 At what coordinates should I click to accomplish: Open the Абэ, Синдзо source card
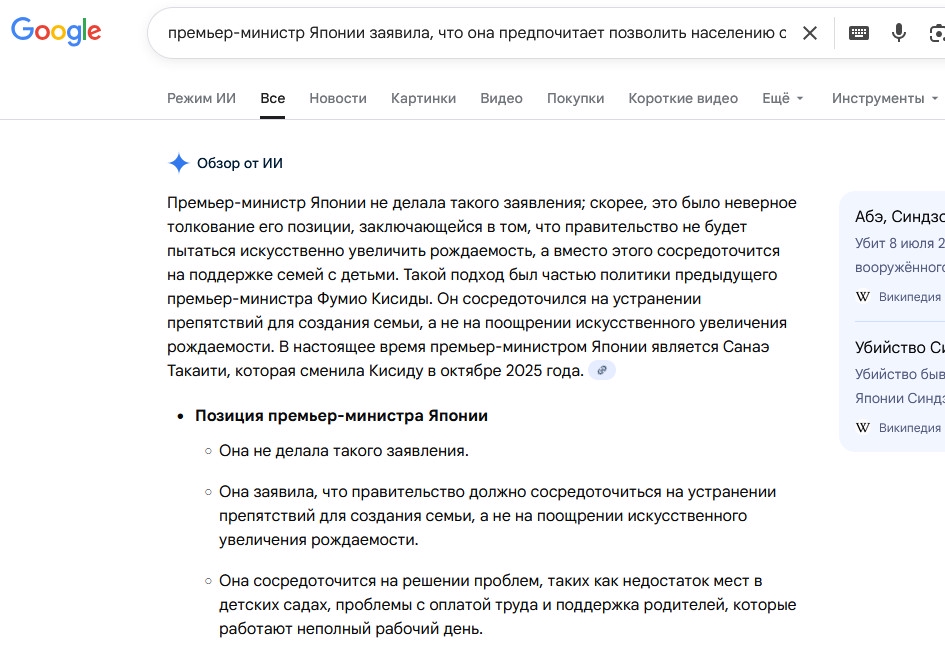coord(898,217)
